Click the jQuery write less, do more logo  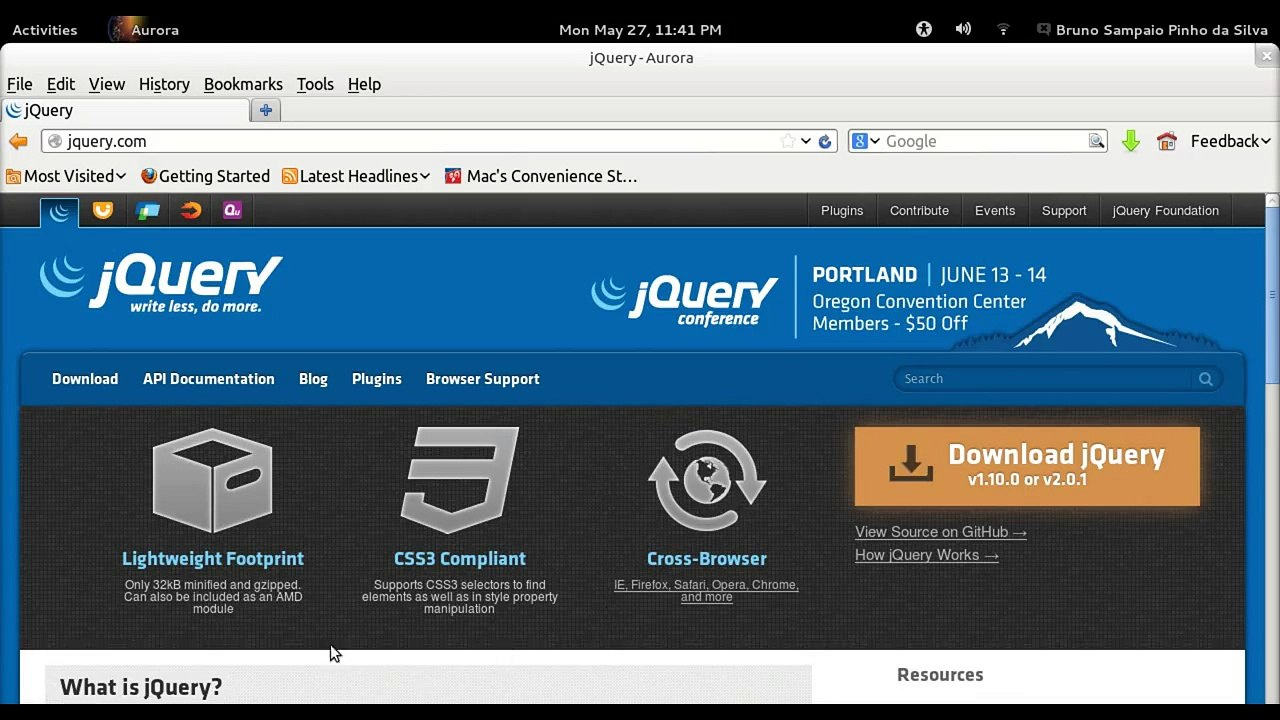pyautogui.click(x=161, y=284)
